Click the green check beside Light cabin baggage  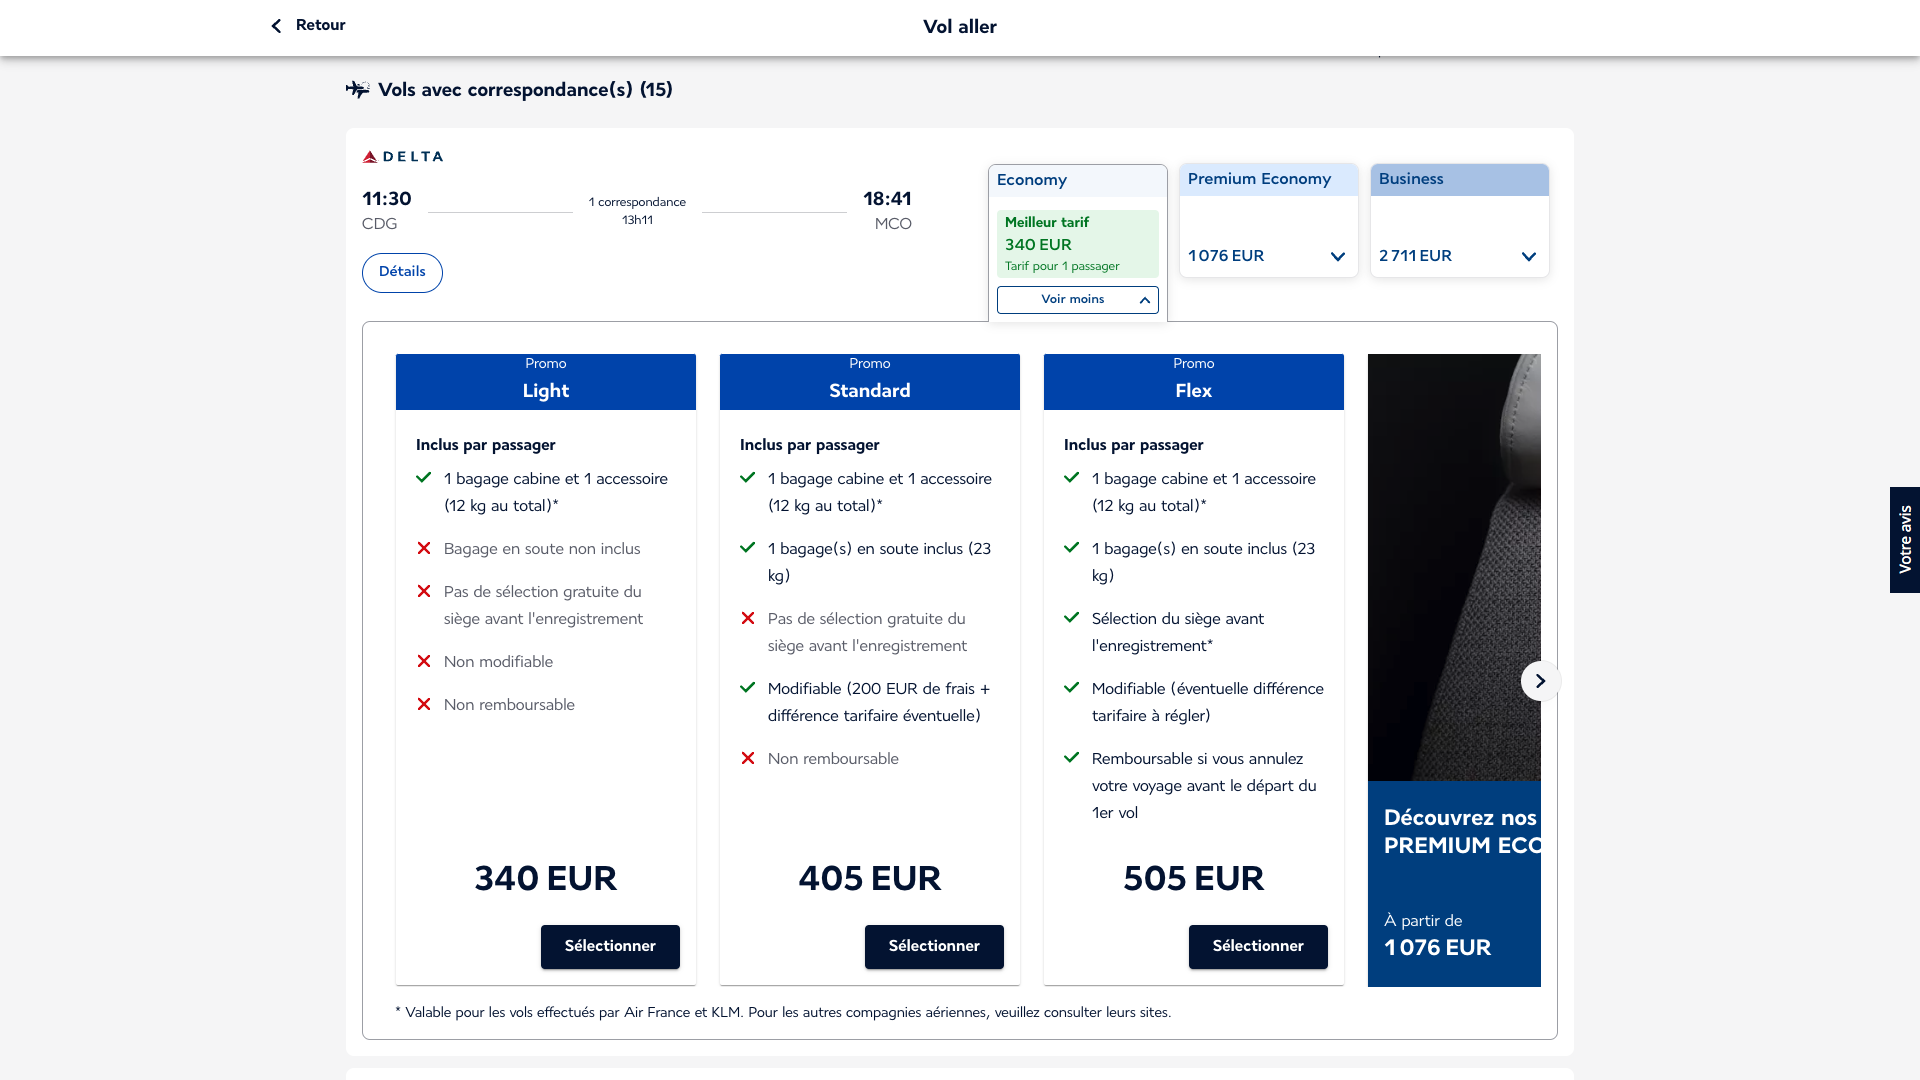pyautogui.click(x=423, y=478)
